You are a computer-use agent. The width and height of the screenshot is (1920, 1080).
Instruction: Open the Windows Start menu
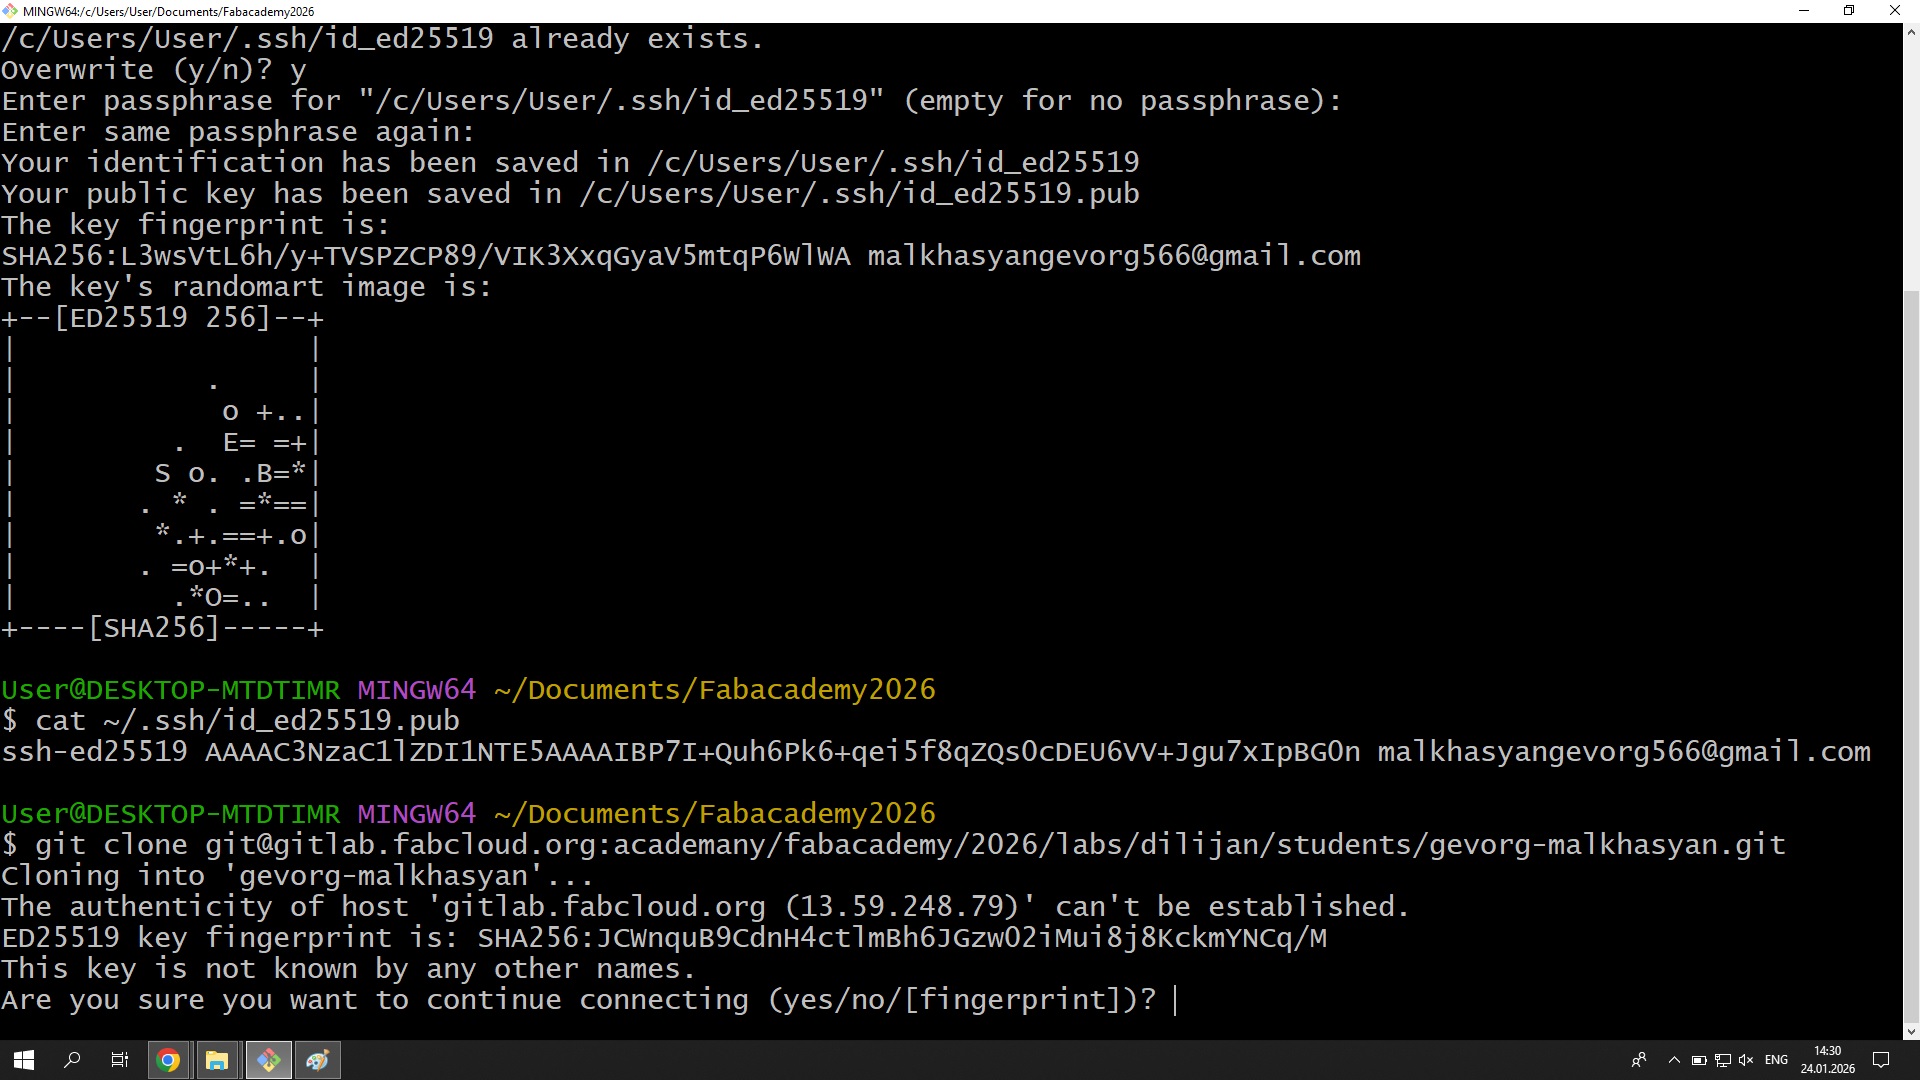pyautogui.click(x=24, y=1060)
